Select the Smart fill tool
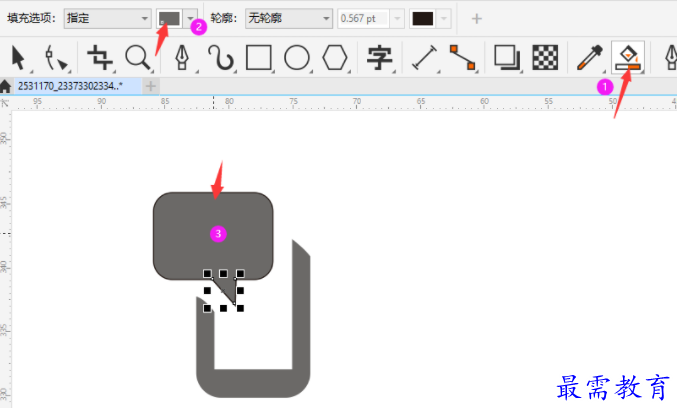The width and height of the screenshot is (678, 419). pyautogui.click(x=628, y=57)
